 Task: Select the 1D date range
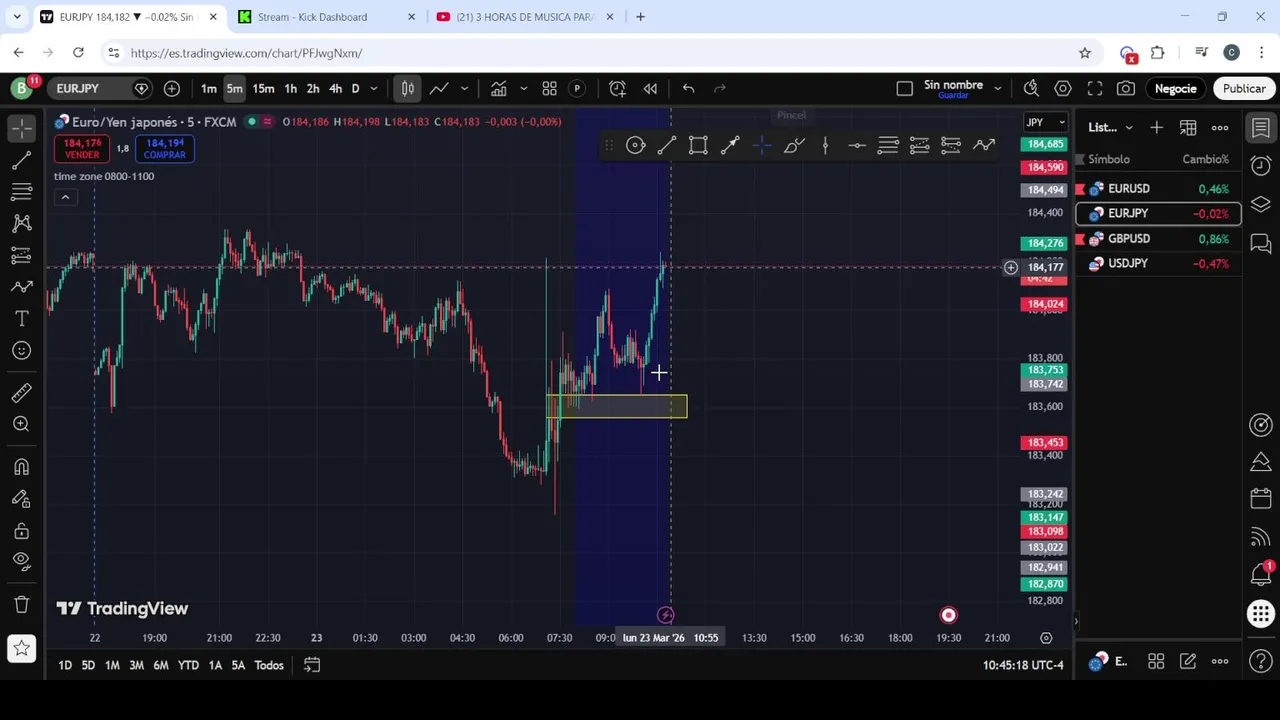tap(65, 665)
